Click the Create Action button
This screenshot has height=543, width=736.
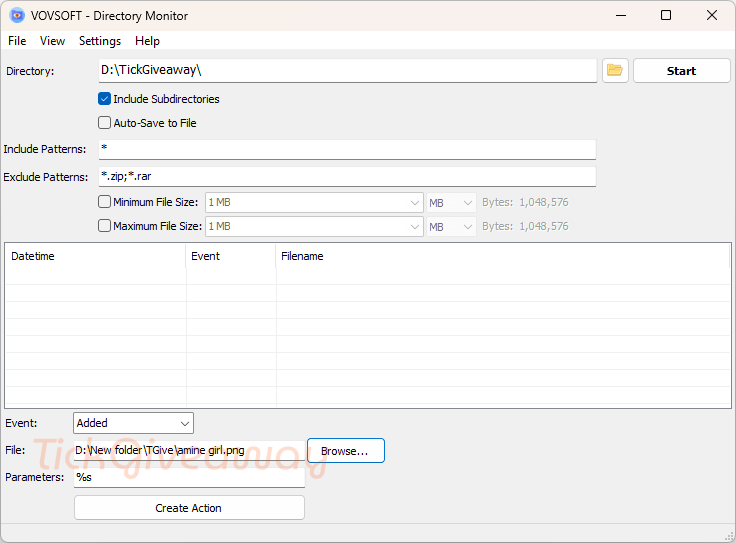[189, 508]
